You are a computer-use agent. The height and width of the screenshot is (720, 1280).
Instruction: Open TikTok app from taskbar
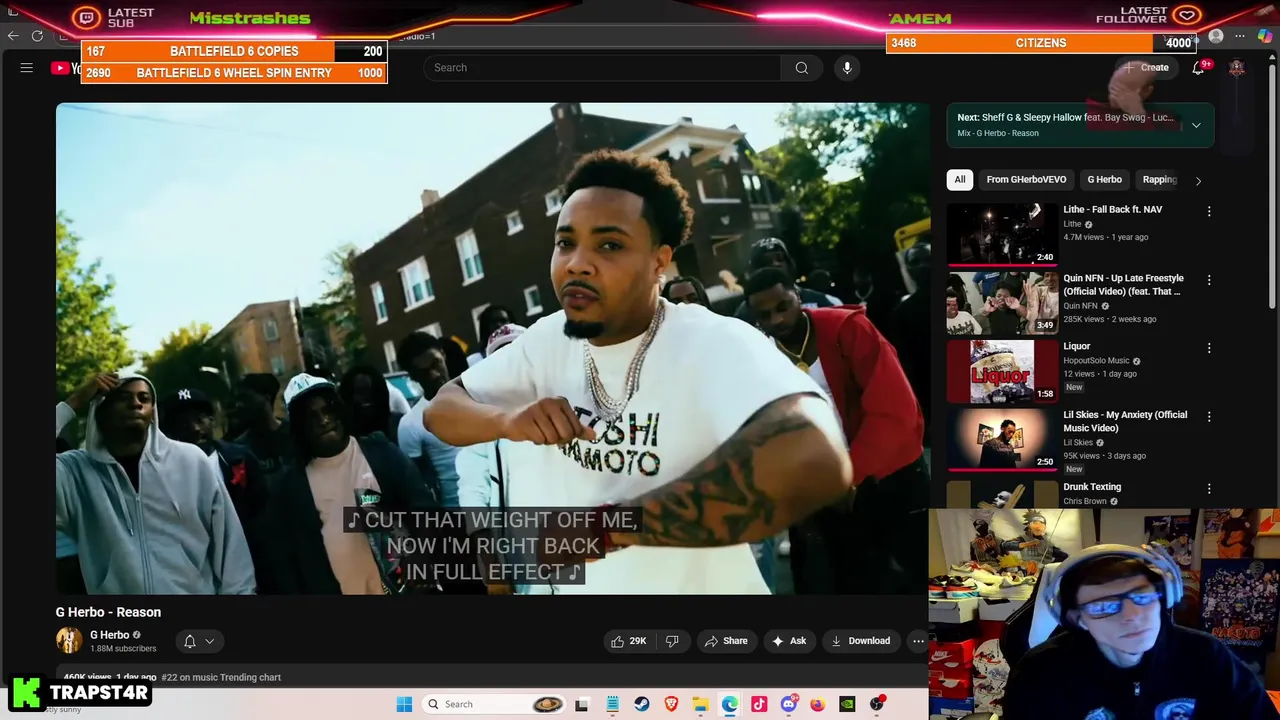pyautogui.click(x=759, y=704)
